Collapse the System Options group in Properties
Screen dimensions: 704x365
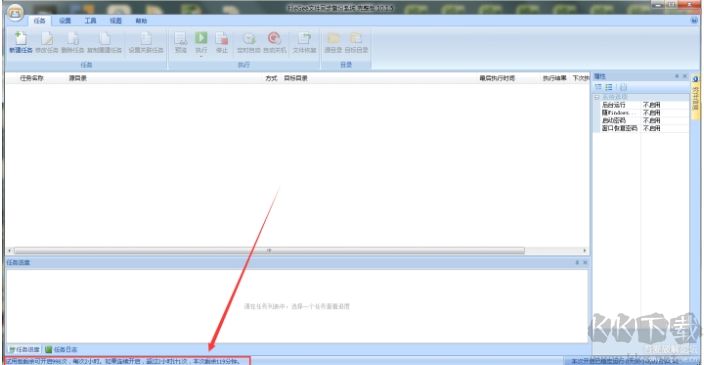pyautogui.click(x=597, y=97)
